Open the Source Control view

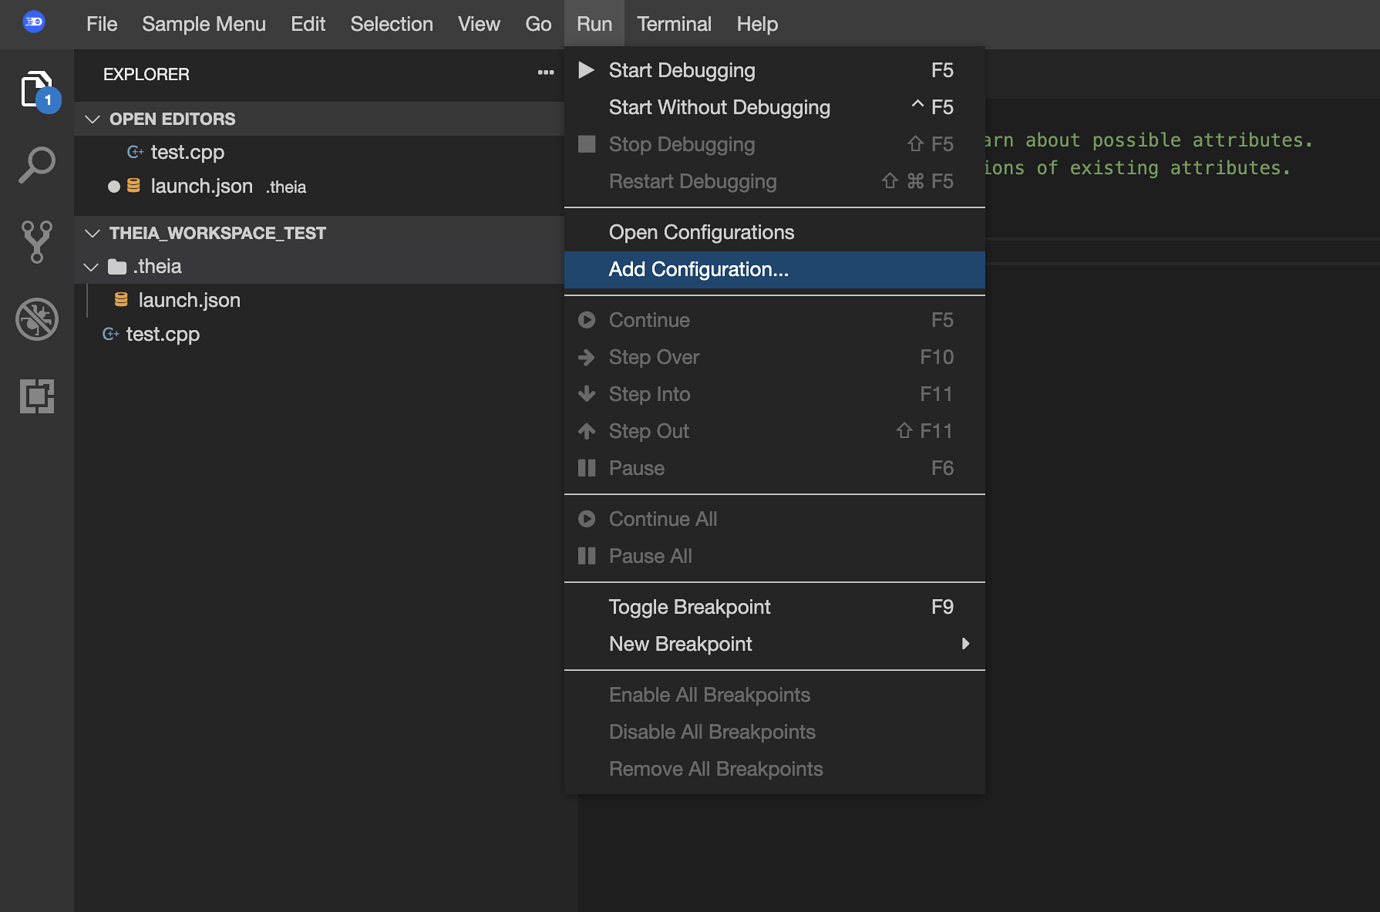tap(36, 242)
